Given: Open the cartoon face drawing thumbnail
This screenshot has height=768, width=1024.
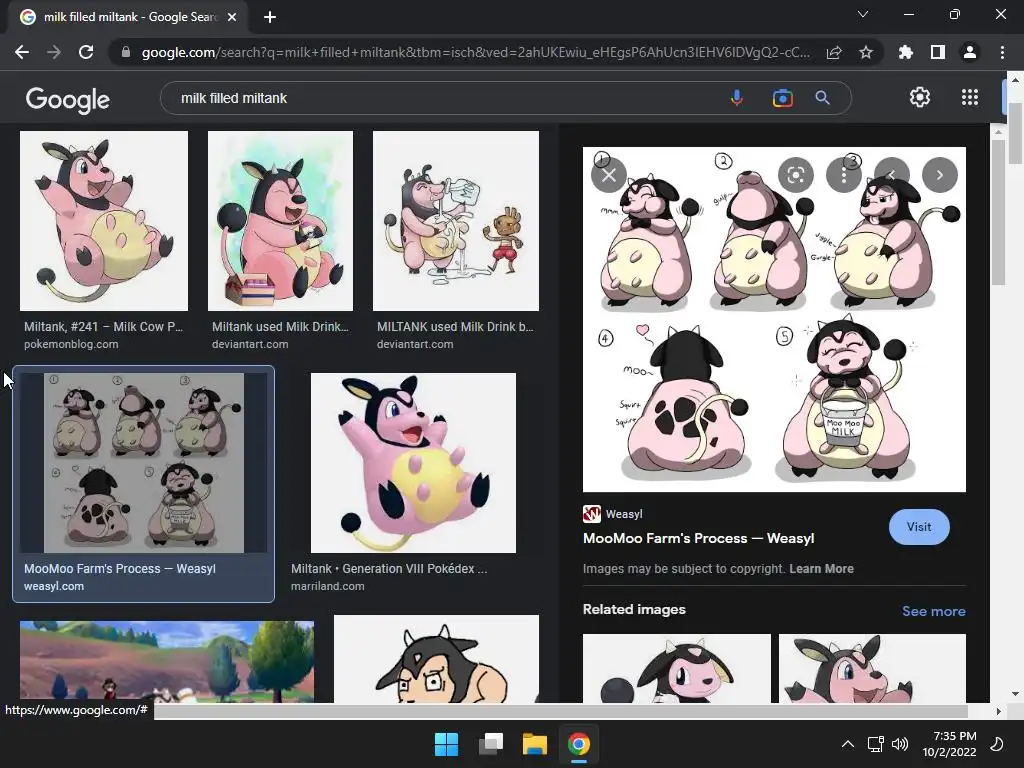Looking at the screenshot, I should coord(436,659).
